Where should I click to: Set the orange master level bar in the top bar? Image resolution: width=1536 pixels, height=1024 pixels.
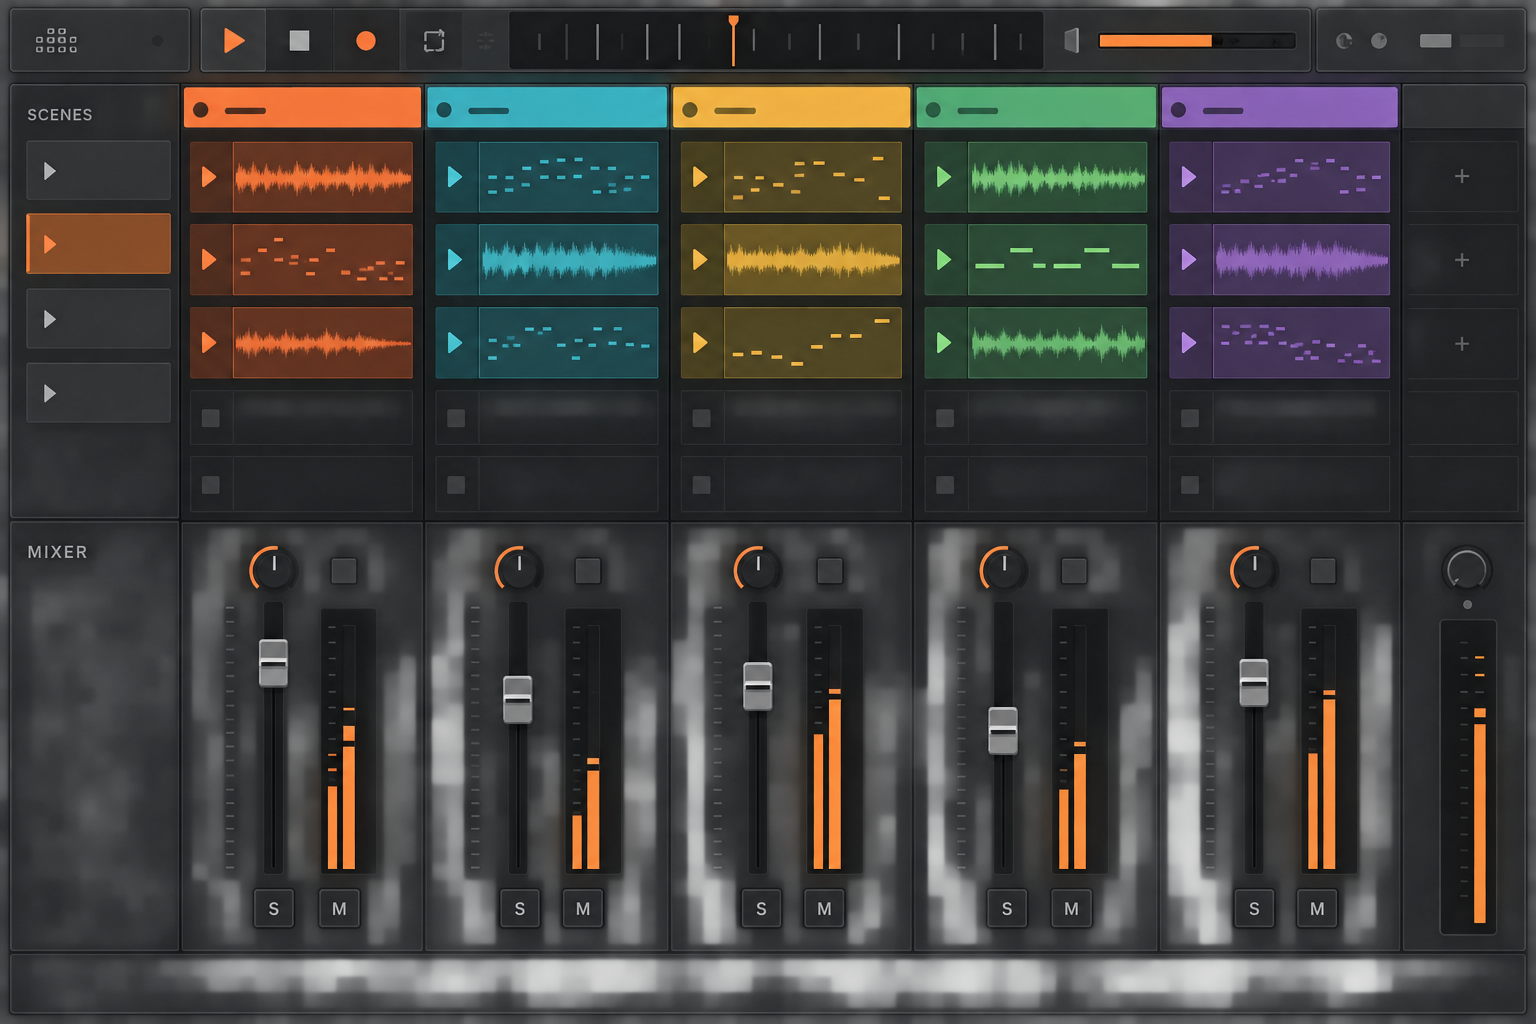point(1196,41)
